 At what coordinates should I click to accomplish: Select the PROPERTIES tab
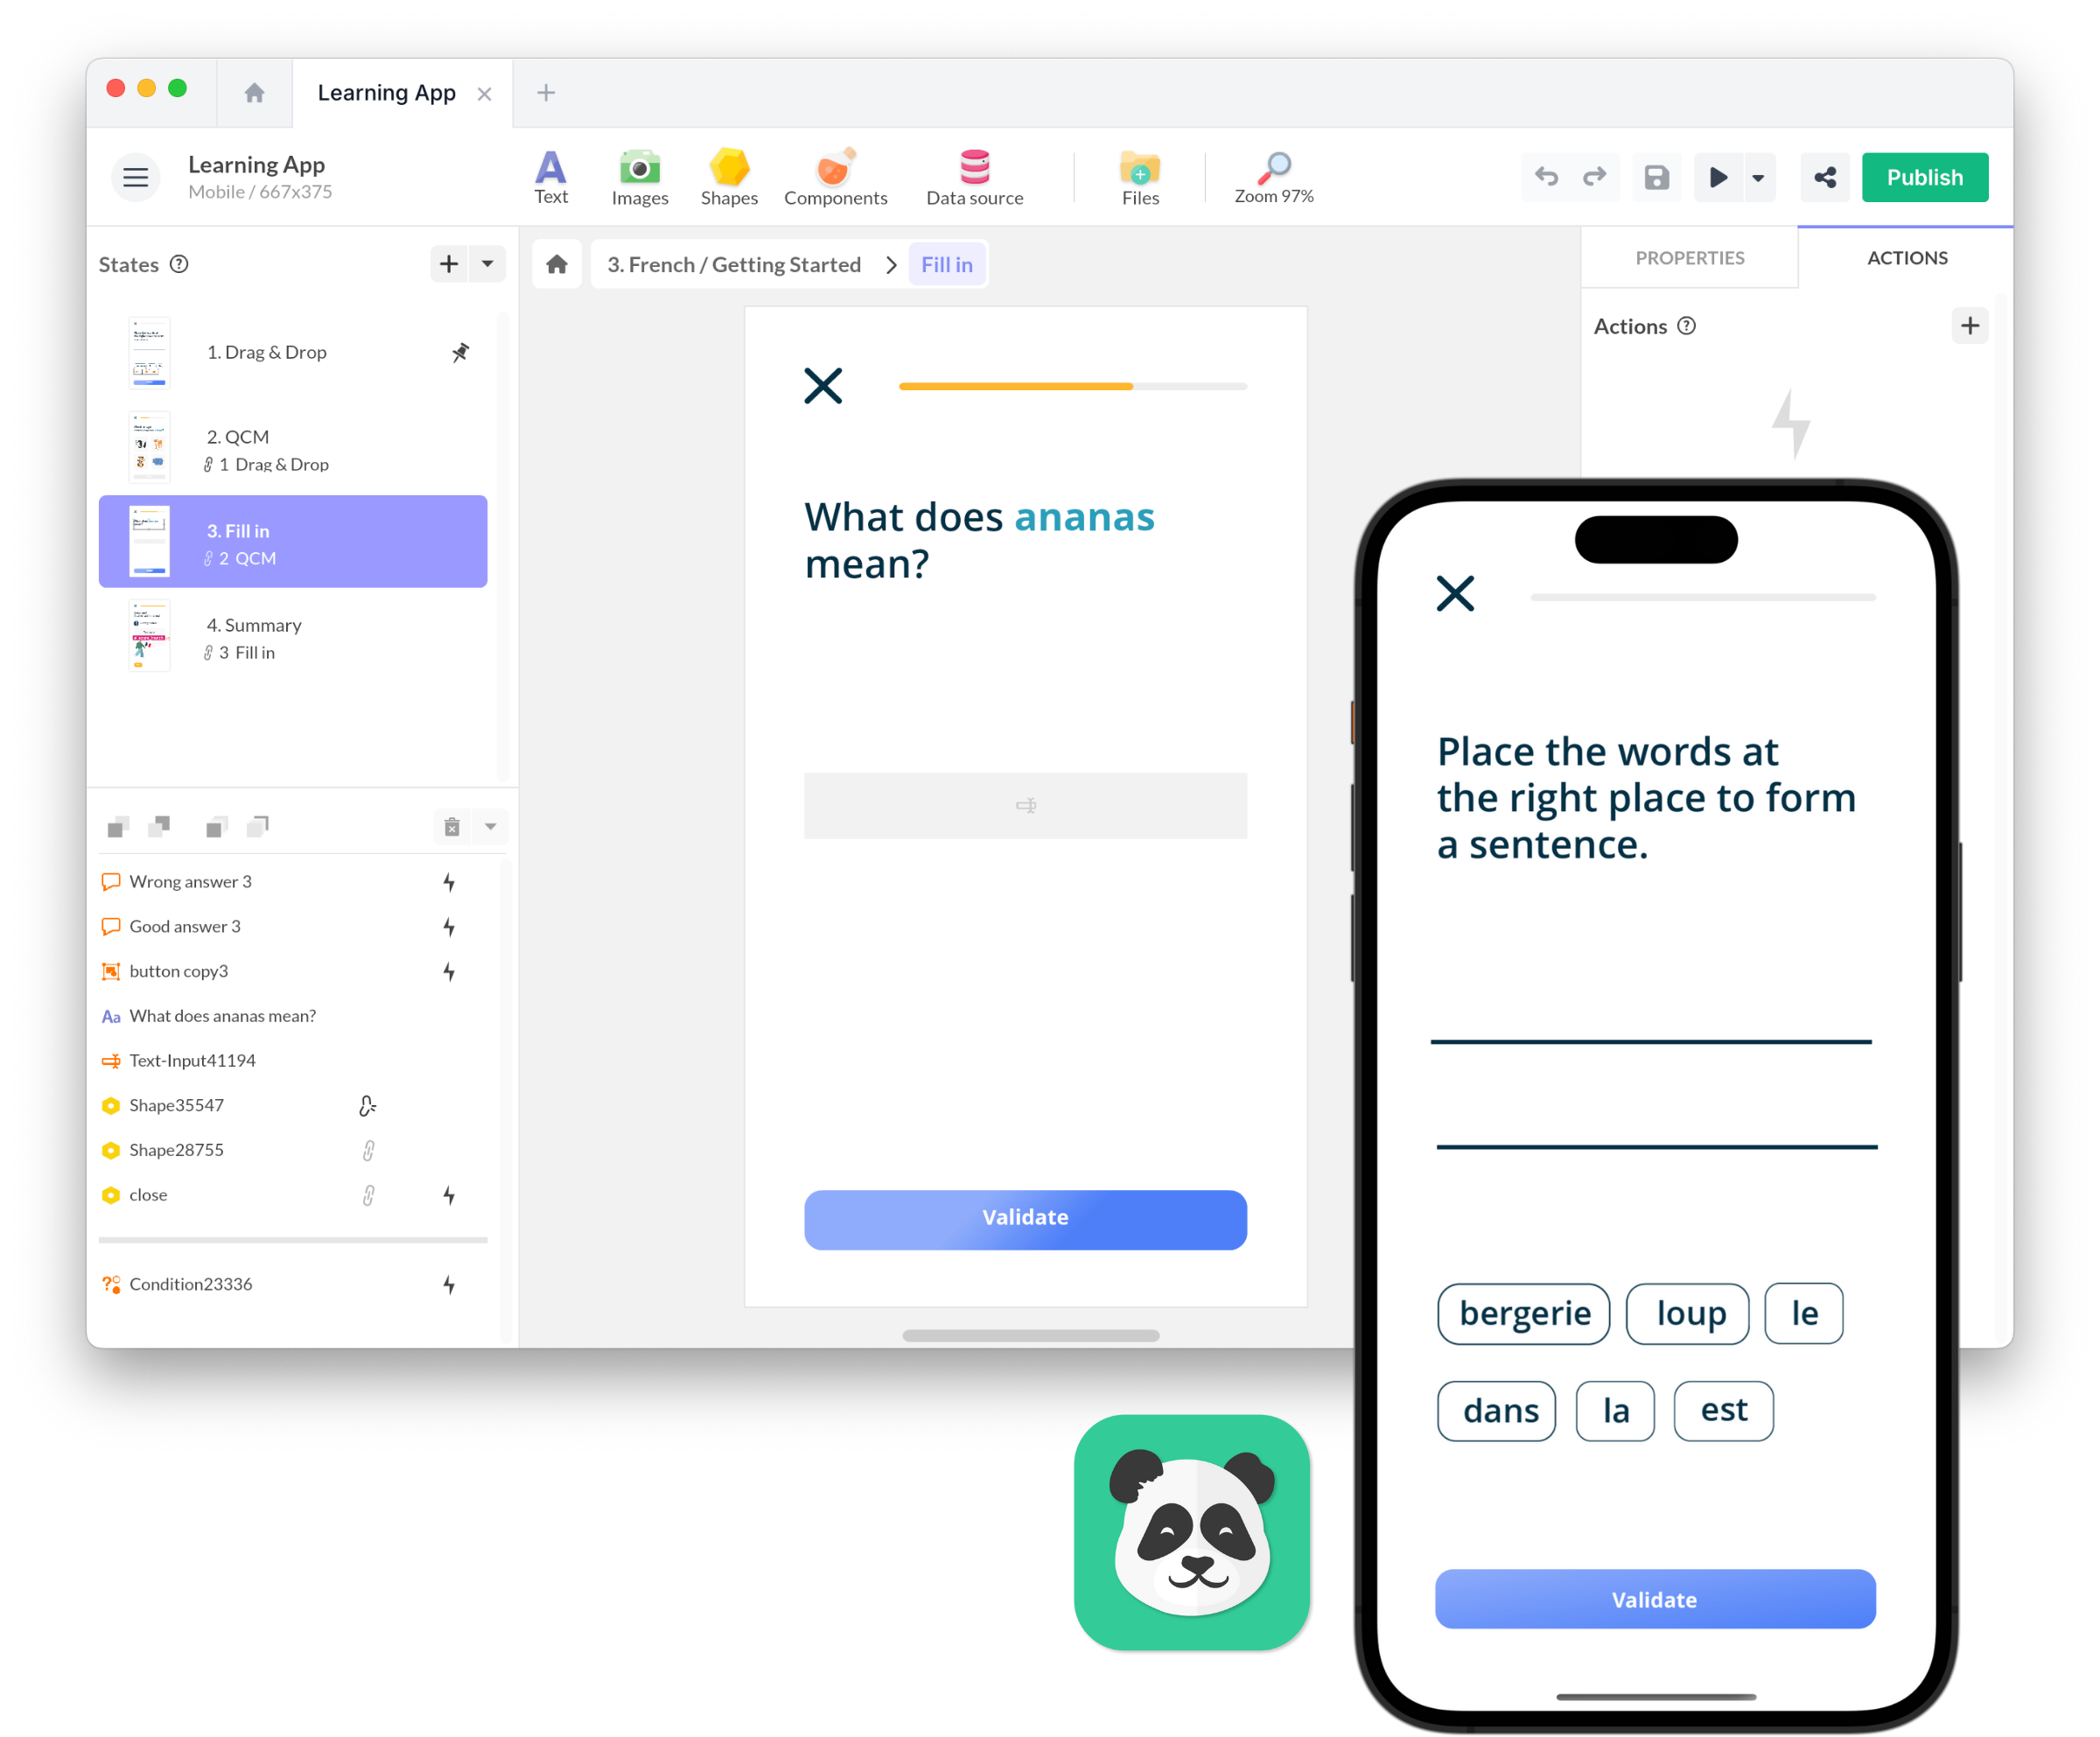pos(1690,256)
